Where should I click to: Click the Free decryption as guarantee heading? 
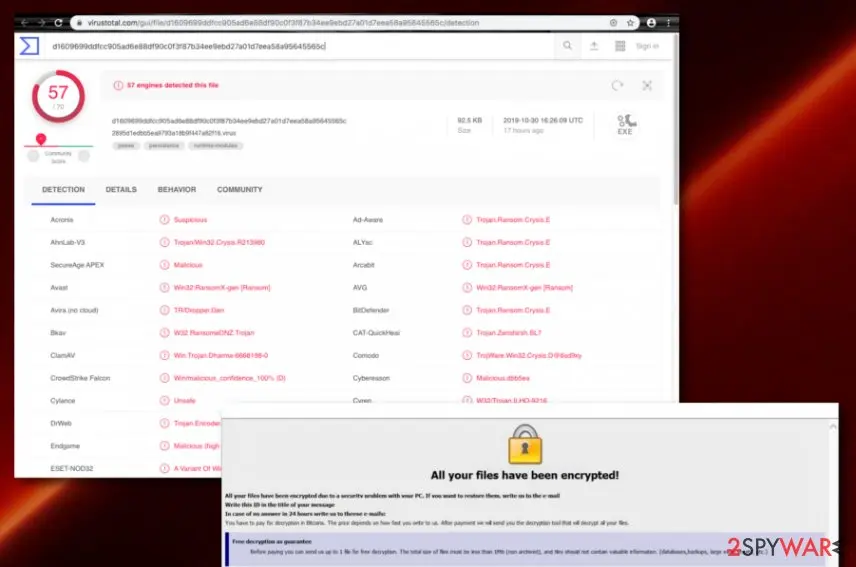pos(272,542)
